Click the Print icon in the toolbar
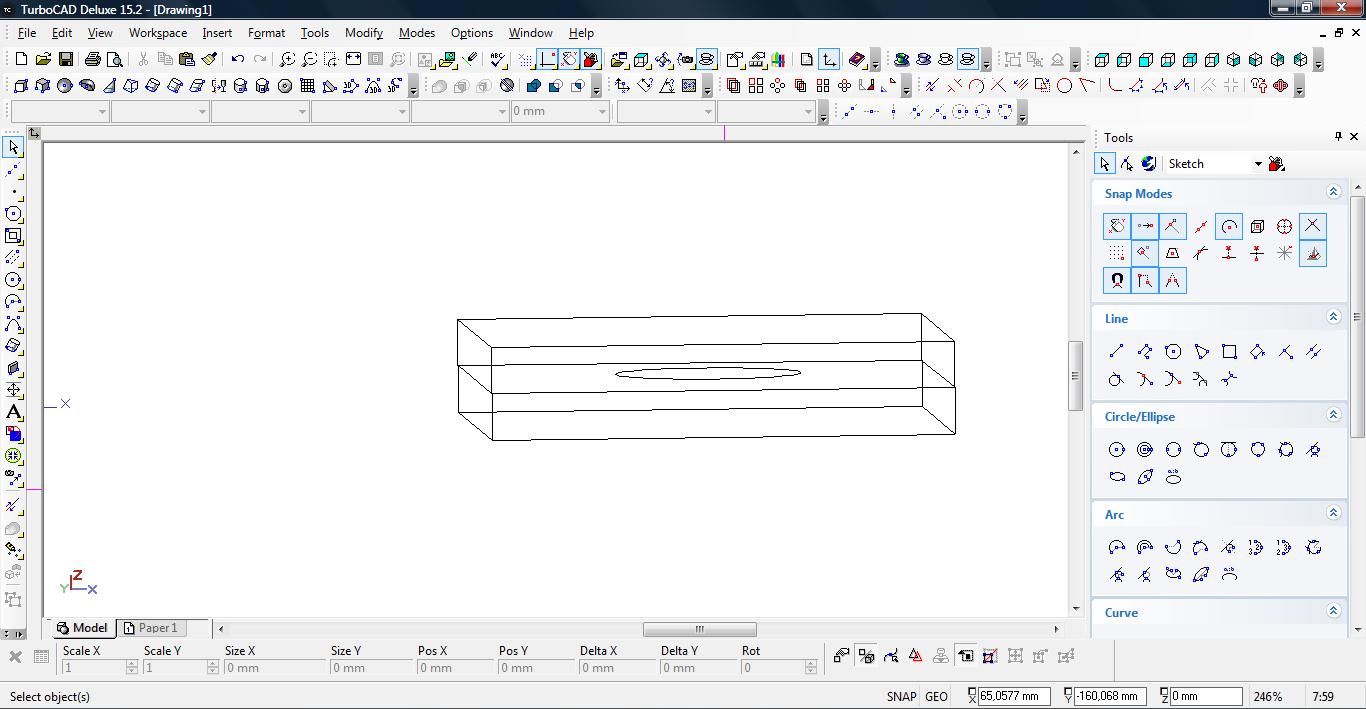The width and height of the screenshot is (1366, 709). (x=93, y=60)
